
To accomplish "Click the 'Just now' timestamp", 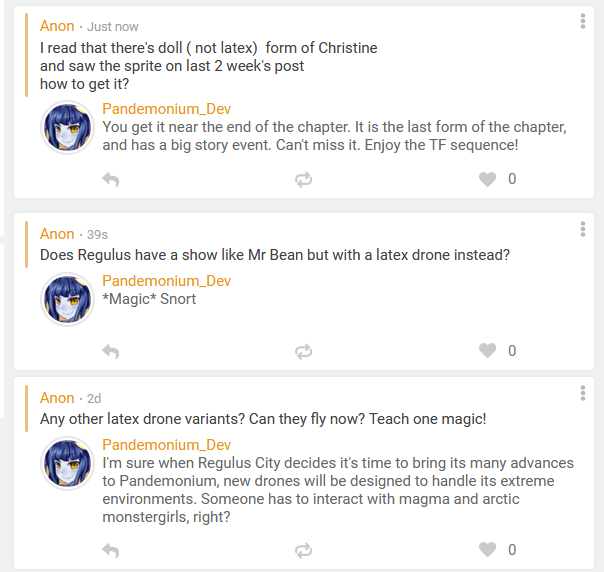I will (x=113, y=26).
